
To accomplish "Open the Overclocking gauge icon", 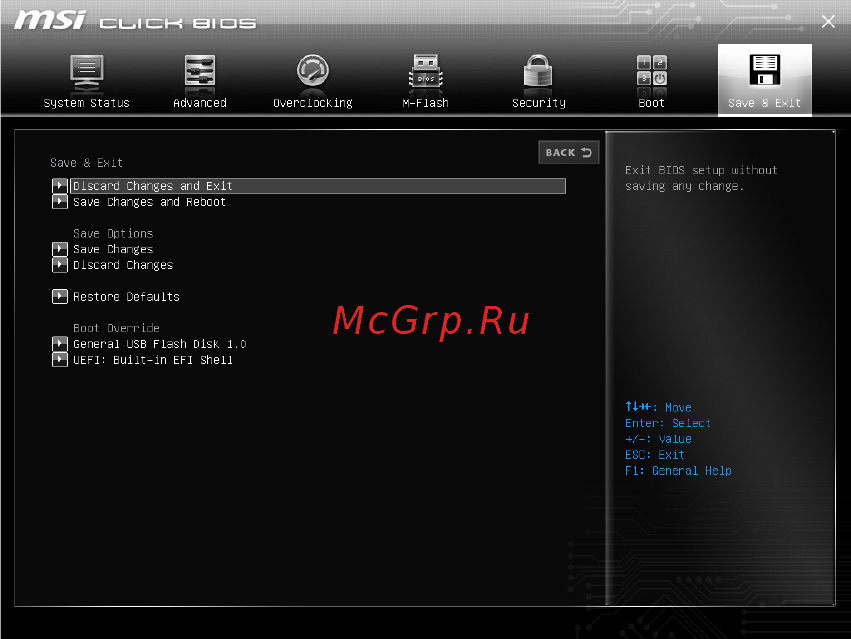I will point(313,71).
